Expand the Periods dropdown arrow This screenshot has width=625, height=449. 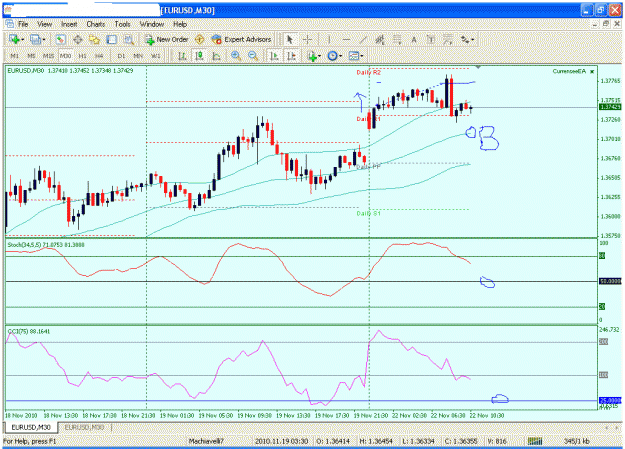pos(340,57)
